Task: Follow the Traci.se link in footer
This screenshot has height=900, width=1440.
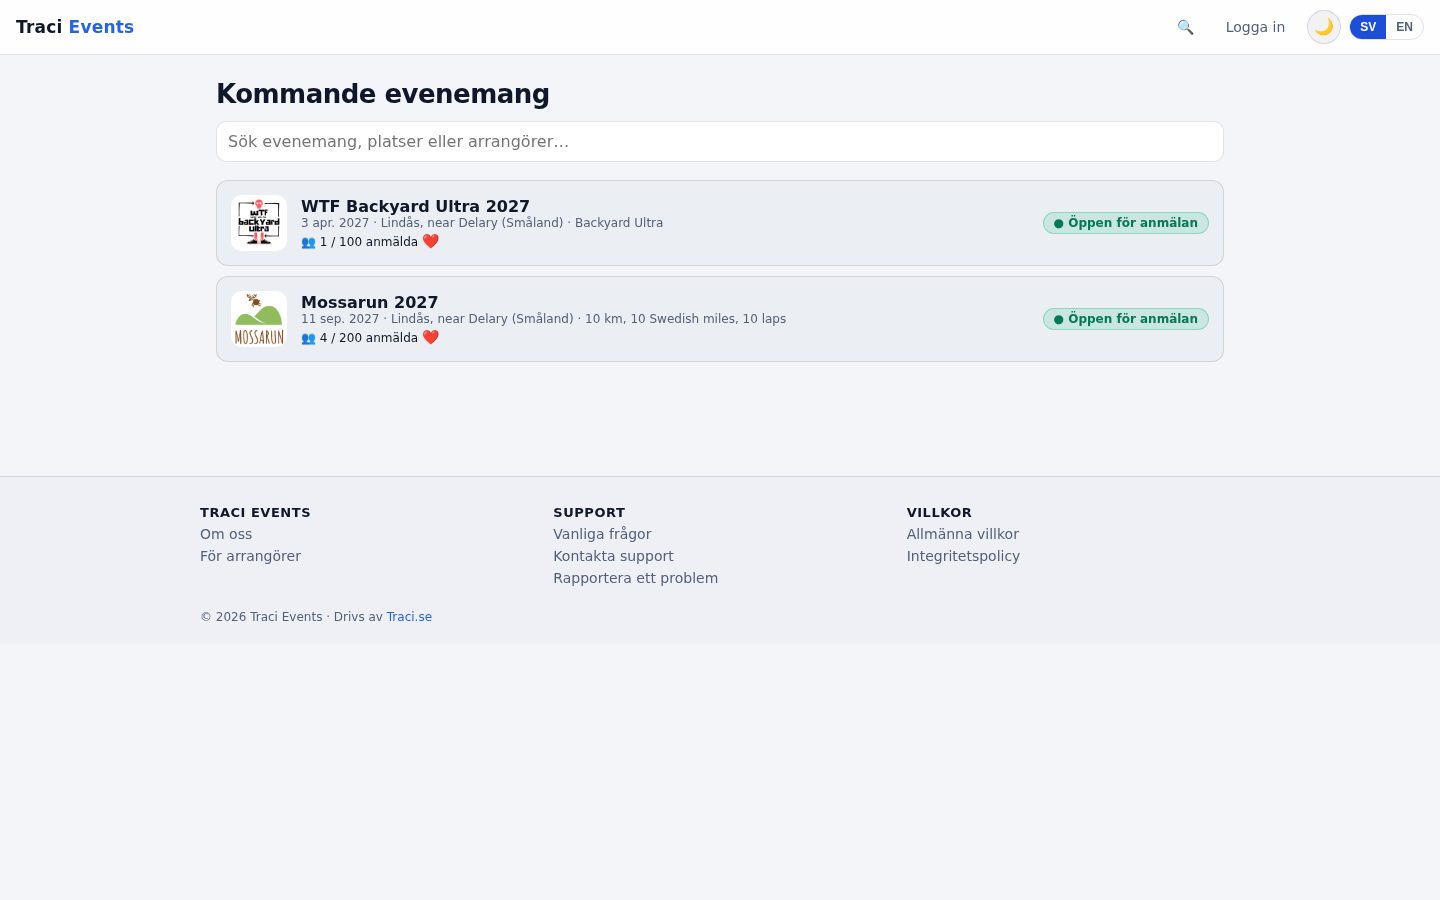Action: 409,617
